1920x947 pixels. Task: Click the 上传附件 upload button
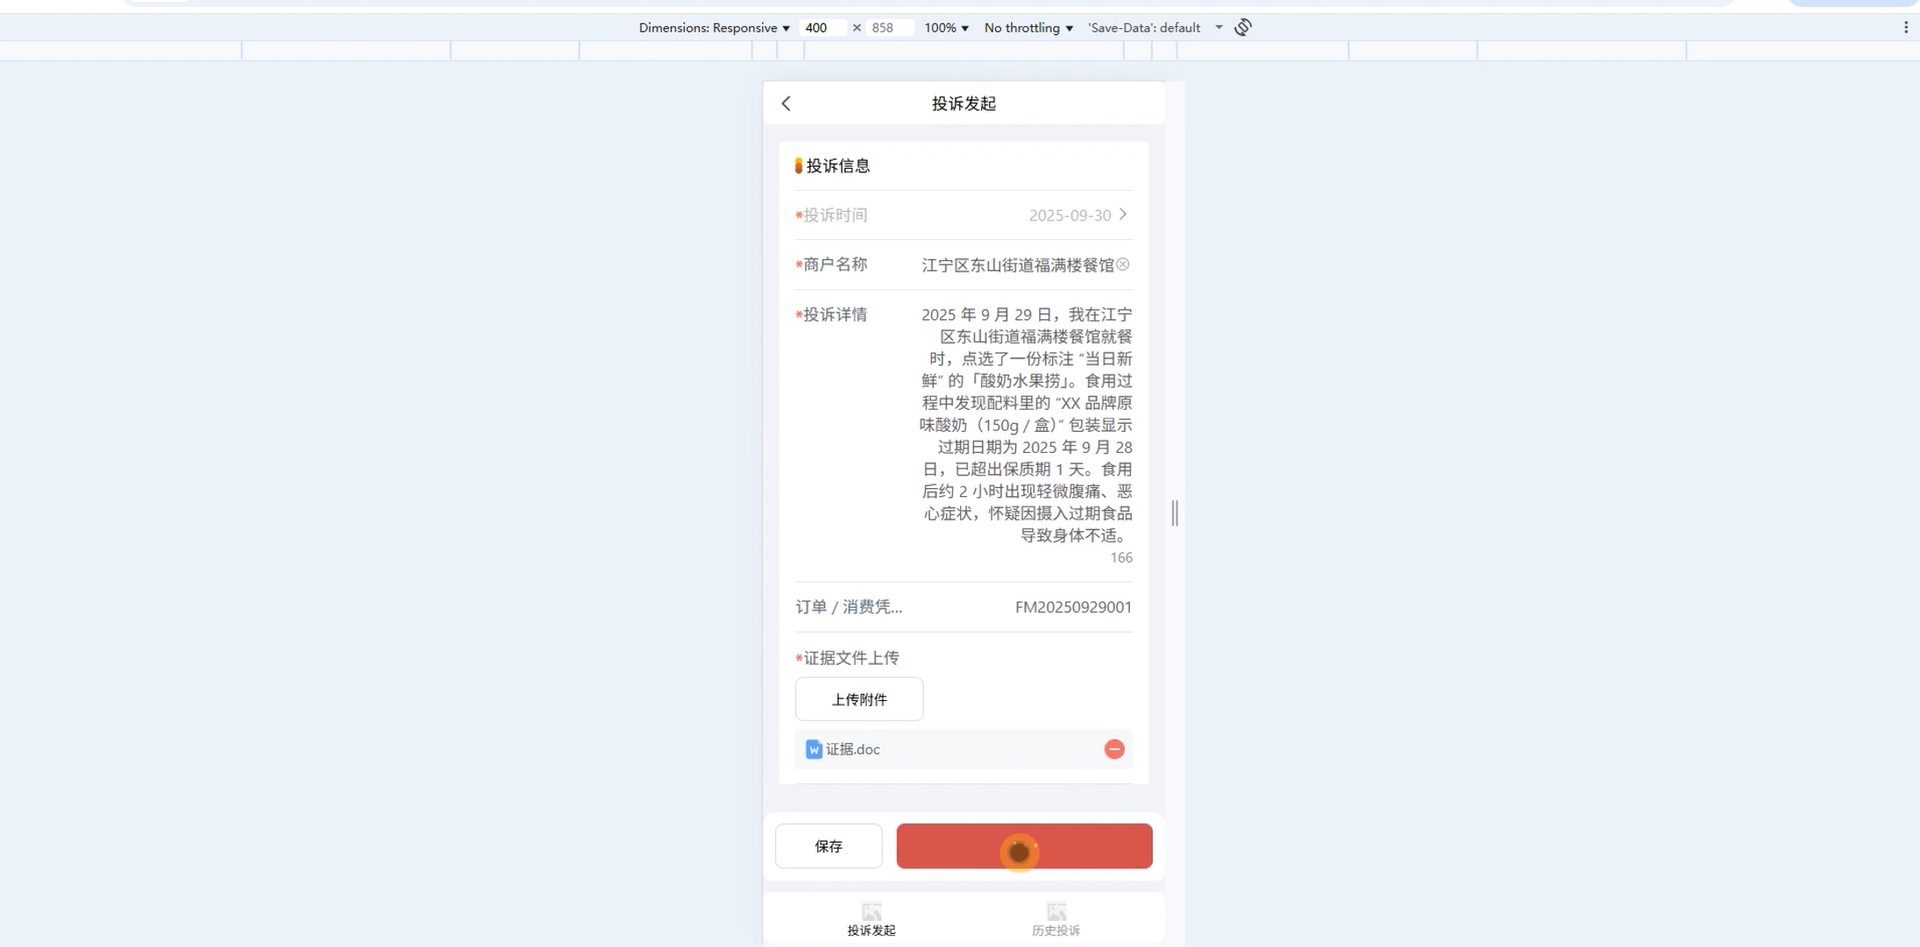859,699
